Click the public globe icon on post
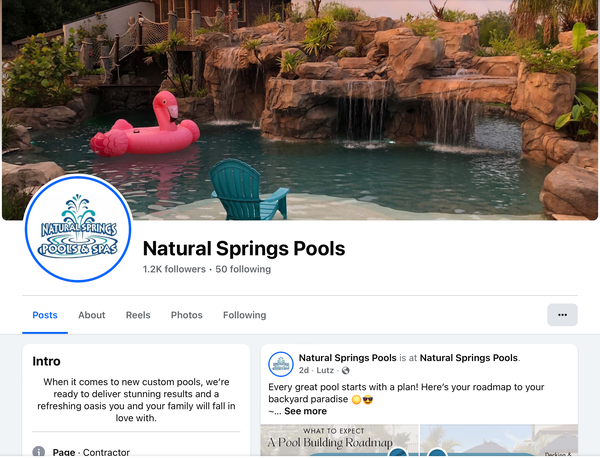The height and width of the screenshot is (458, 600). point(346,370)
